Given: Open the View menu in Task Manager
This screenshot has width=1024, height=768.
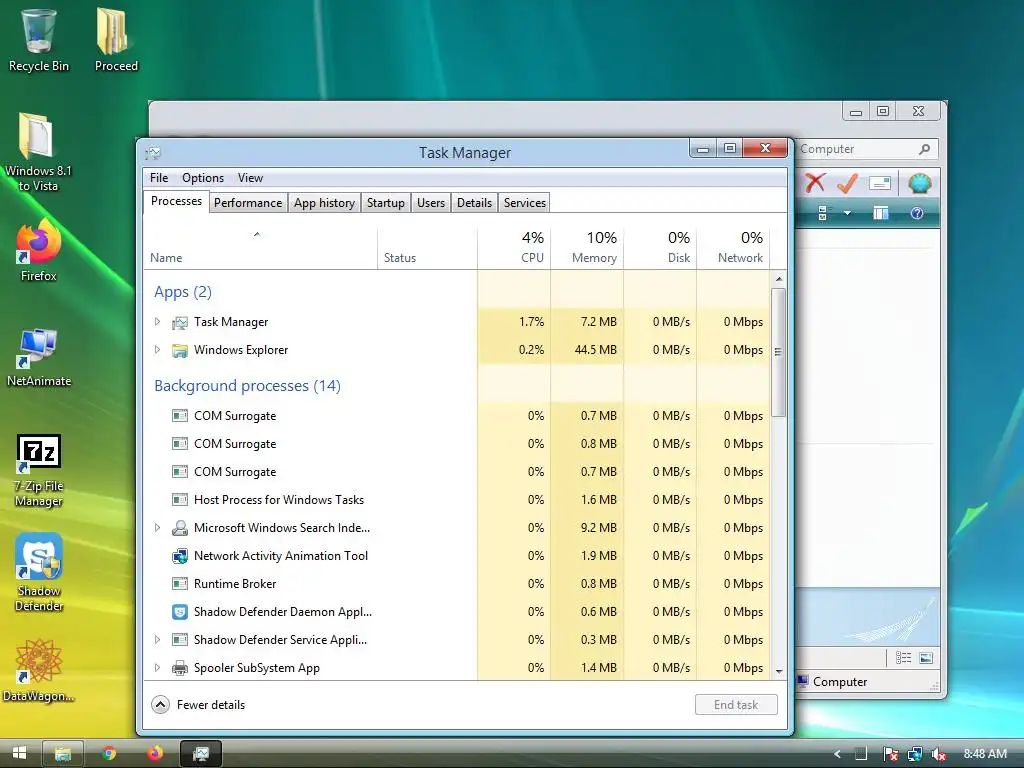Looking at the screenshot, I should [x=250, y=178].
